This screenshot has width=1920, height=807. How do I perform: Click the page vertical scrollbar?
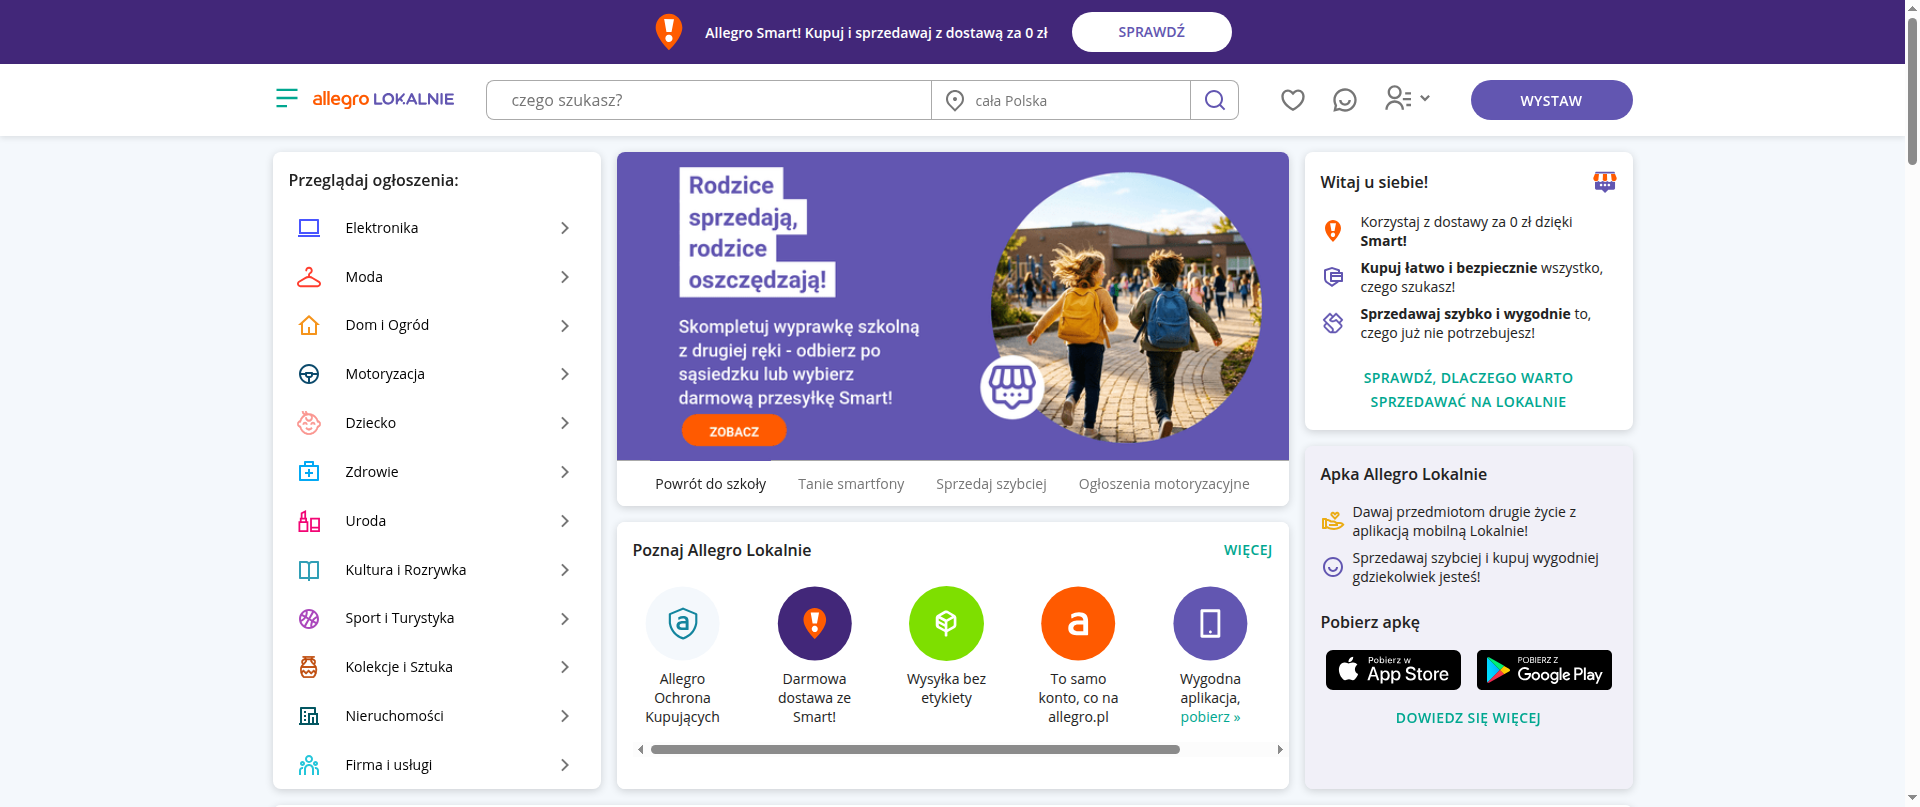tap(1912, 90)
